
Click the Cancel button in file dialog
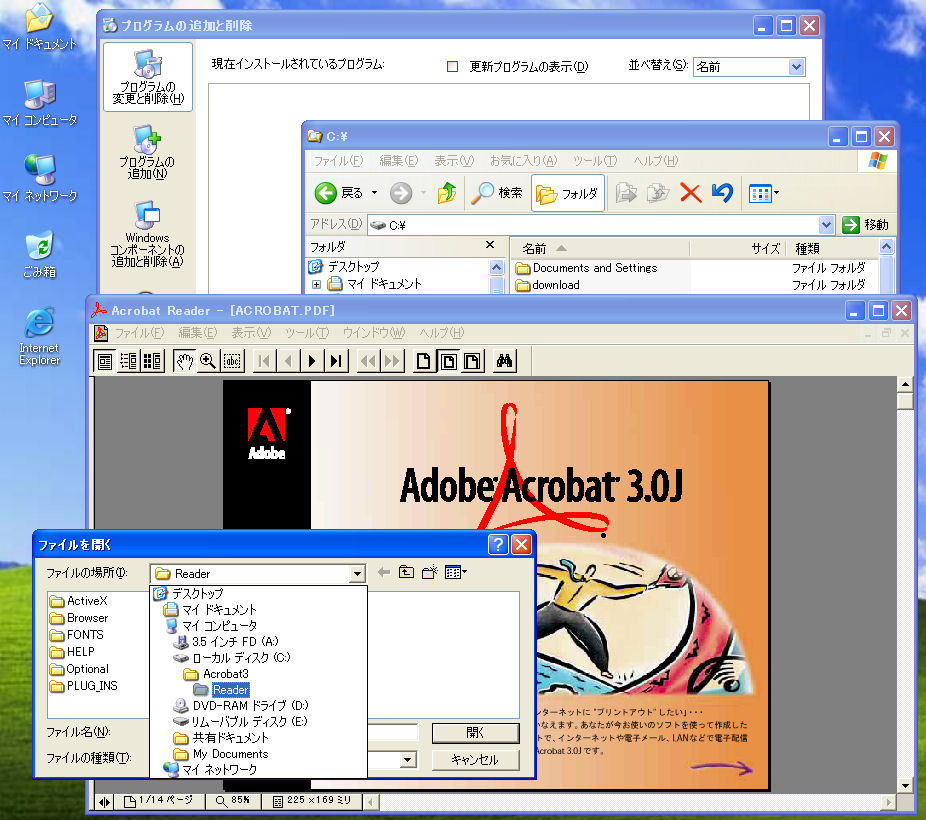pyautogui.click(x=475, y=760)
